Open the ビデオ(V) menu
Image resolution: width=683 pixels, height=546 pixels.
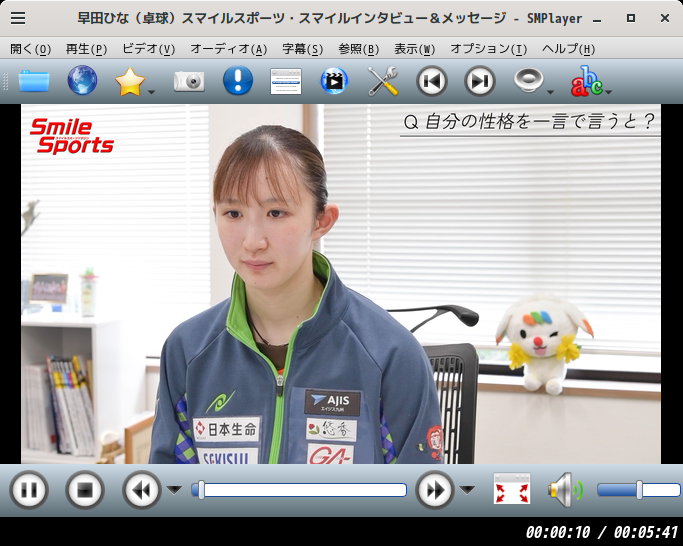click(149, 49)
